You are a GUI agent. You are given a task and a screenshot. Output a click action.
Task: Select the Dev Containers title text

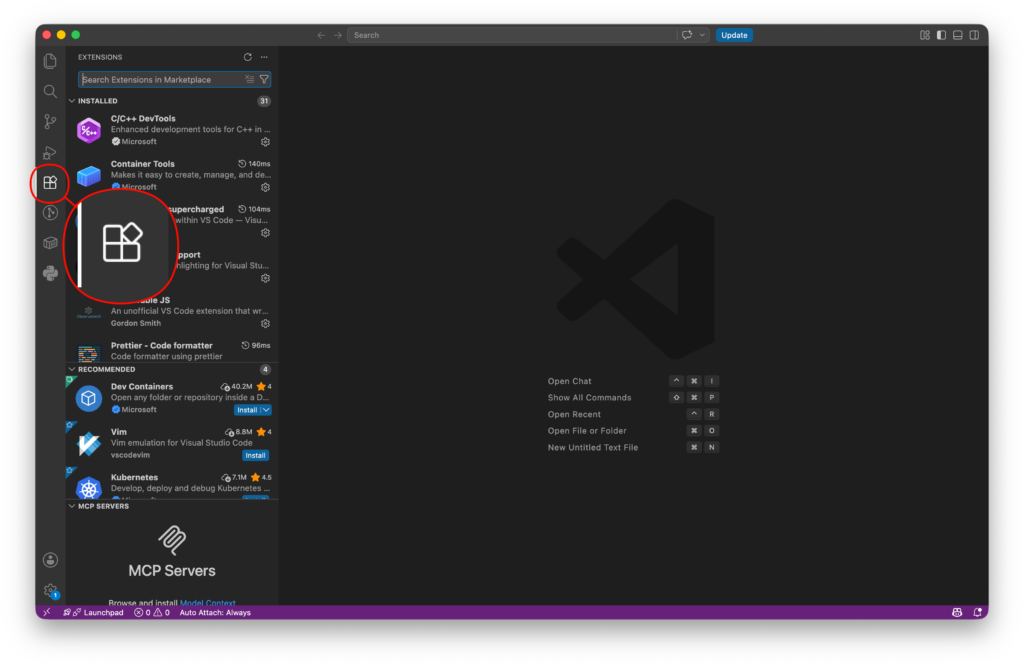pyautogui.click(x=142, y=387)
